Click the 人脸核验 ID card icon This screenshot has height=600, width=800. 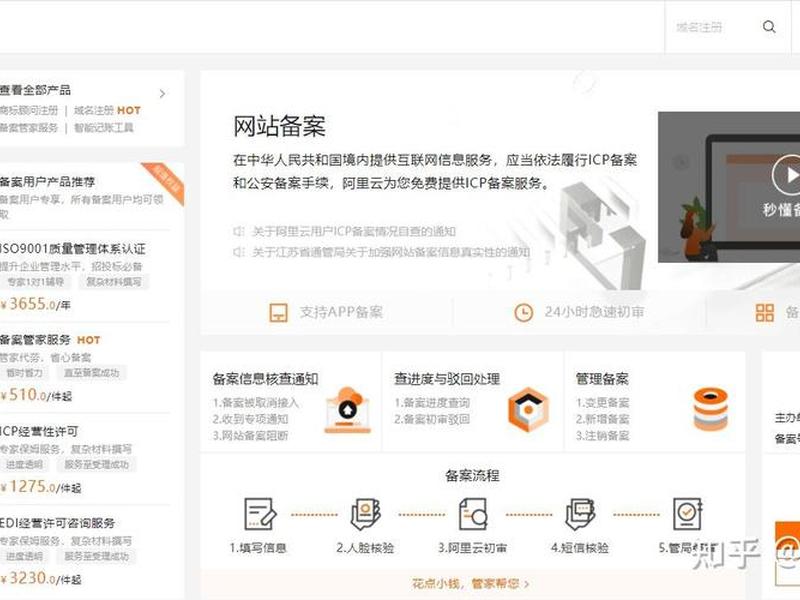[366, 514]
